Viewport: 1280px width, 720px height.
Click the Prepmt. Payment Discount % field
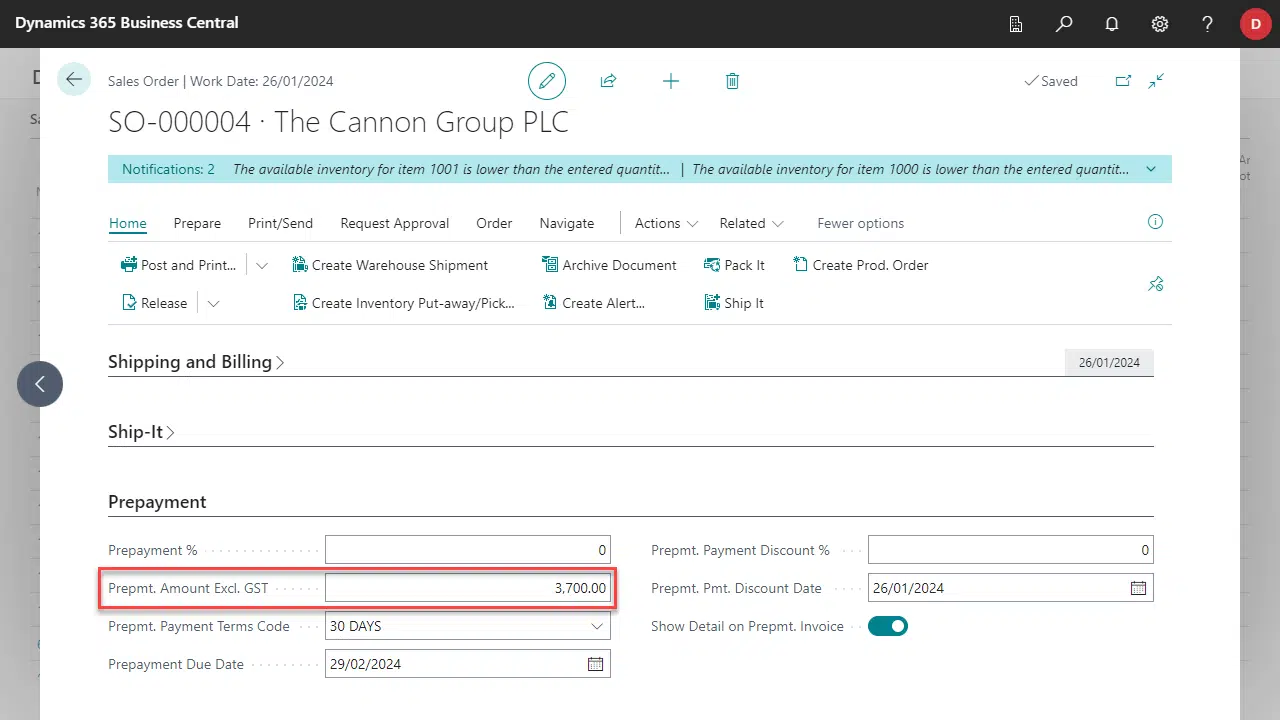pyautogui.click(x=1010, y=550)
